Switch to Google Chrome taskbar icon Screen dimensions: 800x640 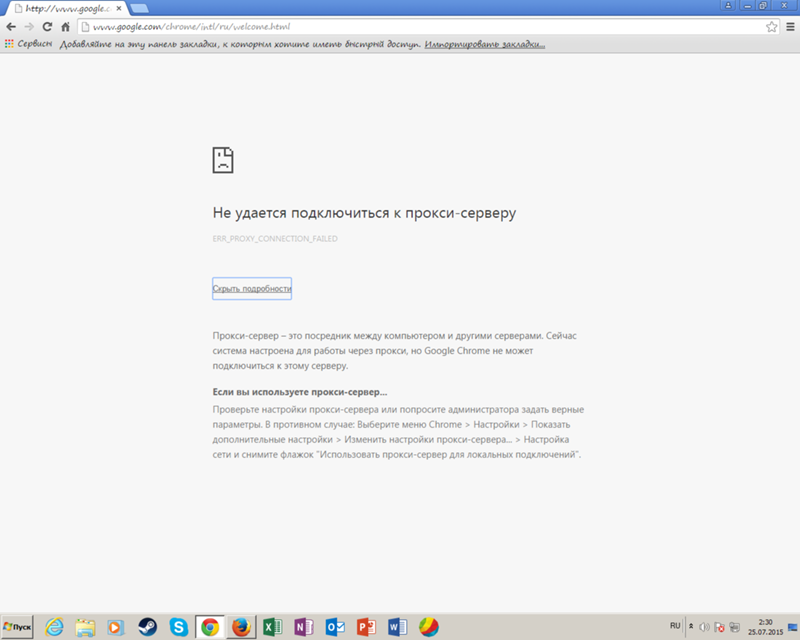pyautogui.click(x=210, y=627)
